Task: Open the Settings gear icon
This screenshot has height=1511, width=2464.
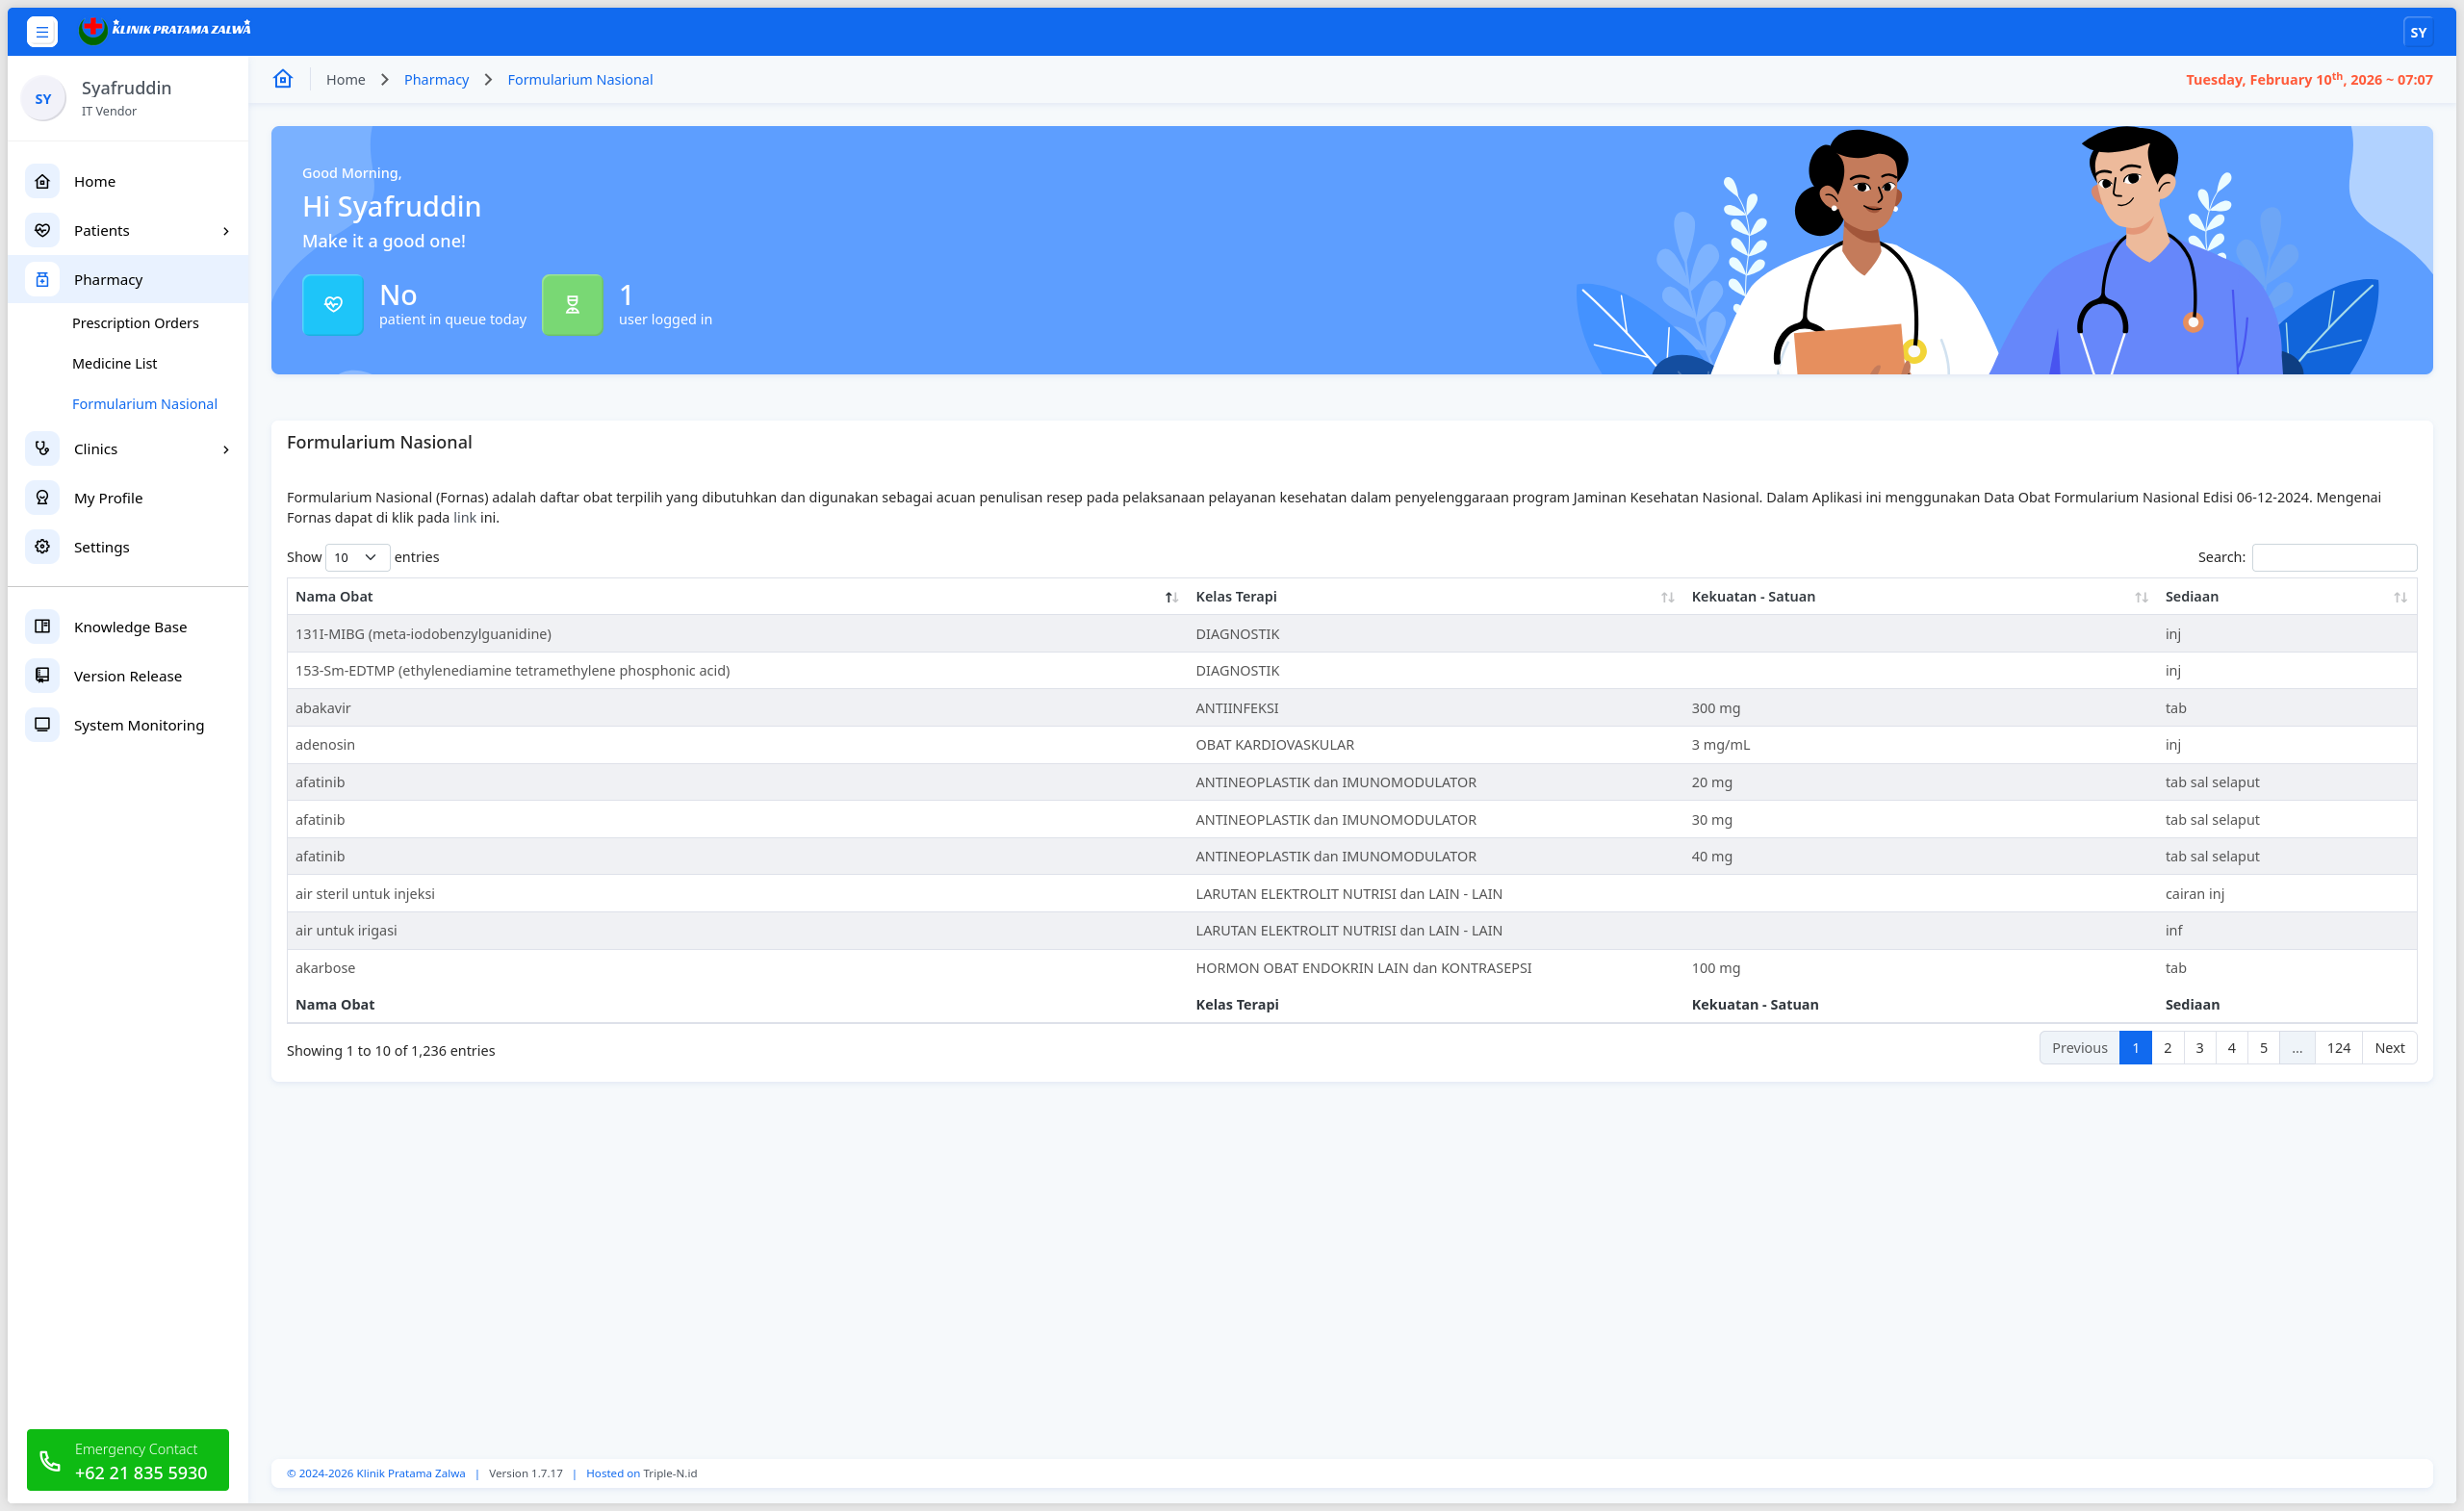Action: pos(42,546)
